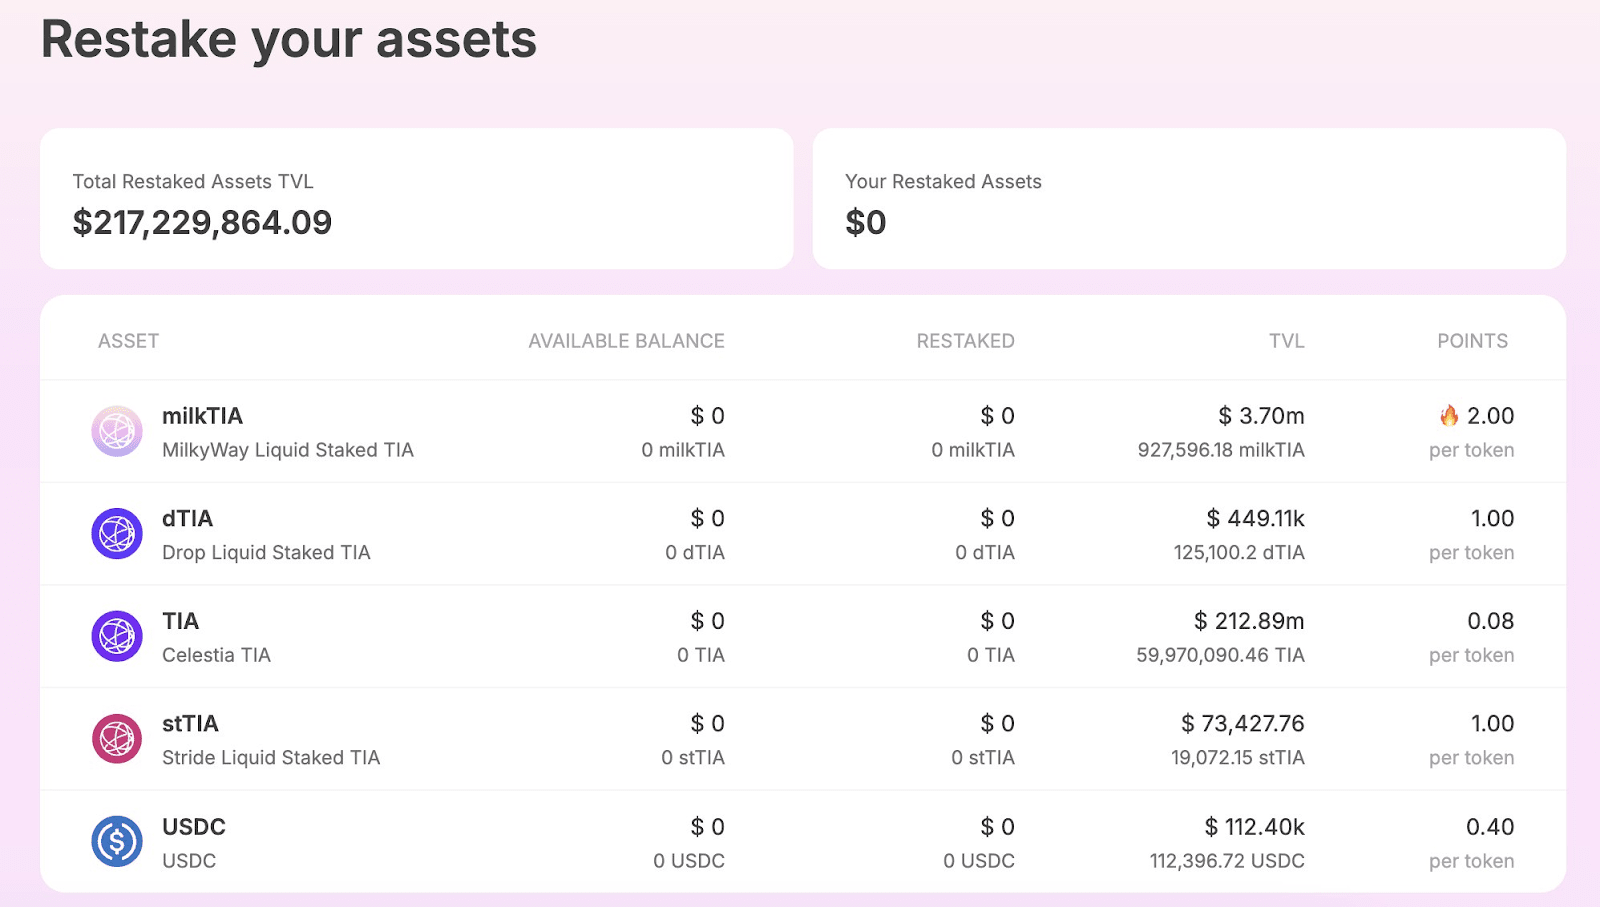This screenshot has width=1600, height=907.
Task: Open the stTIA asset name
Action: click(190, 724)
